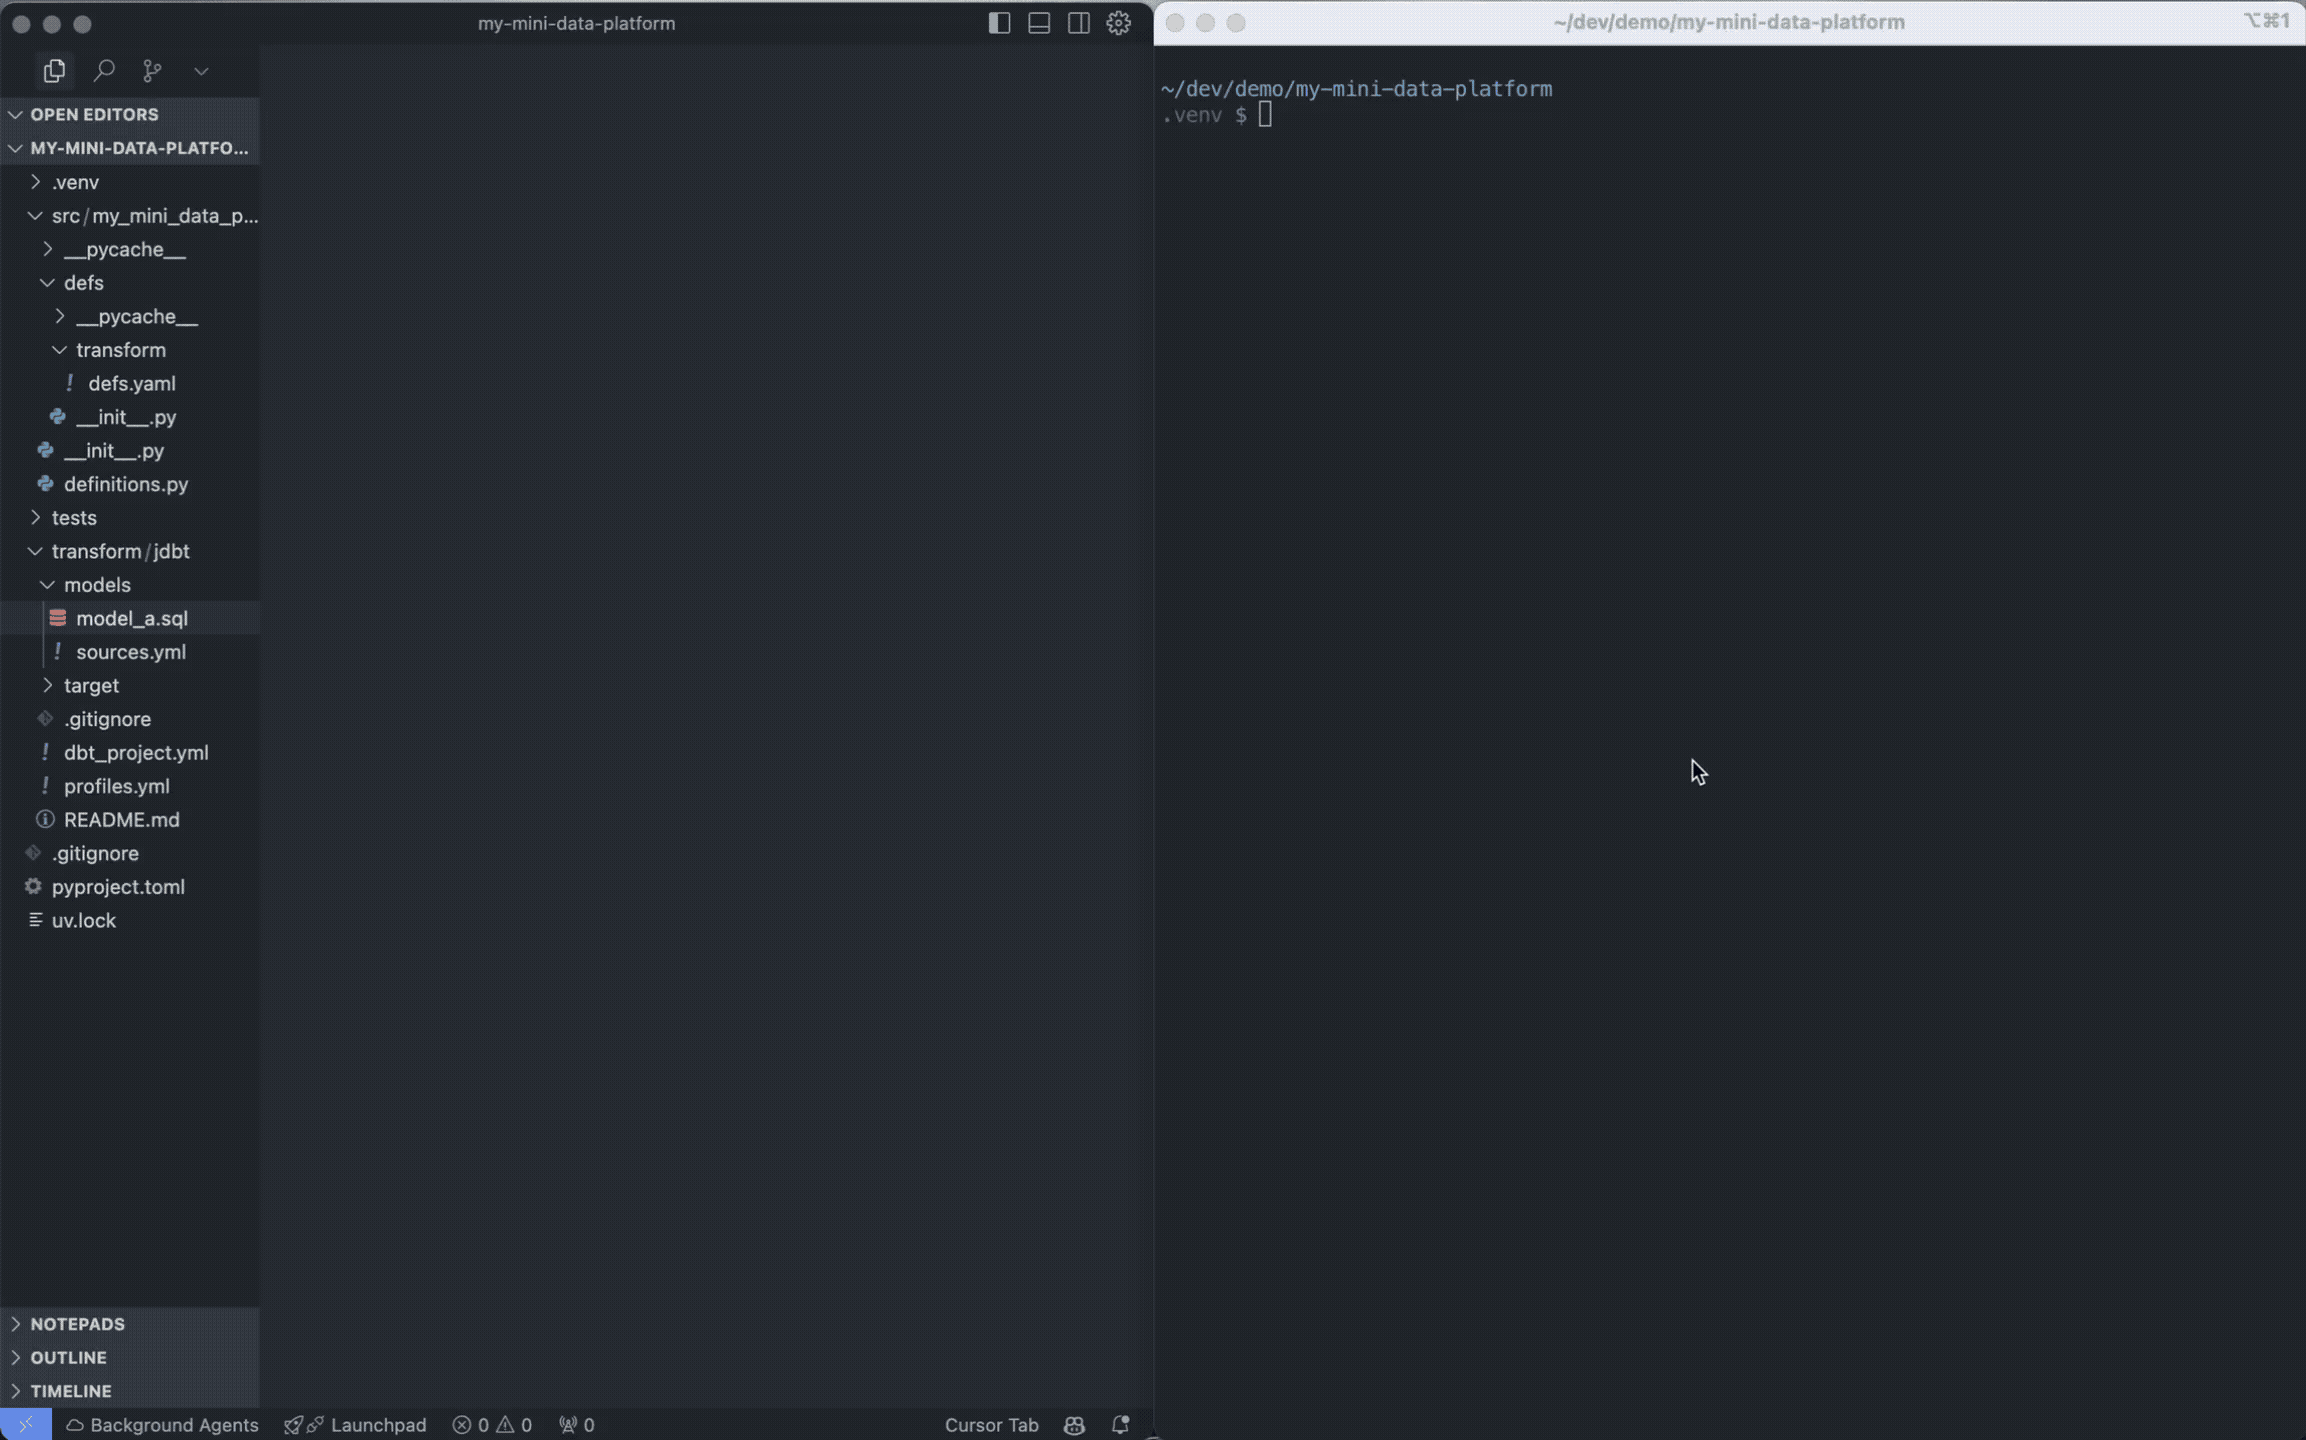Click the Copilot status icon
2306x1440 pixels.
tap(1074, 1424)
